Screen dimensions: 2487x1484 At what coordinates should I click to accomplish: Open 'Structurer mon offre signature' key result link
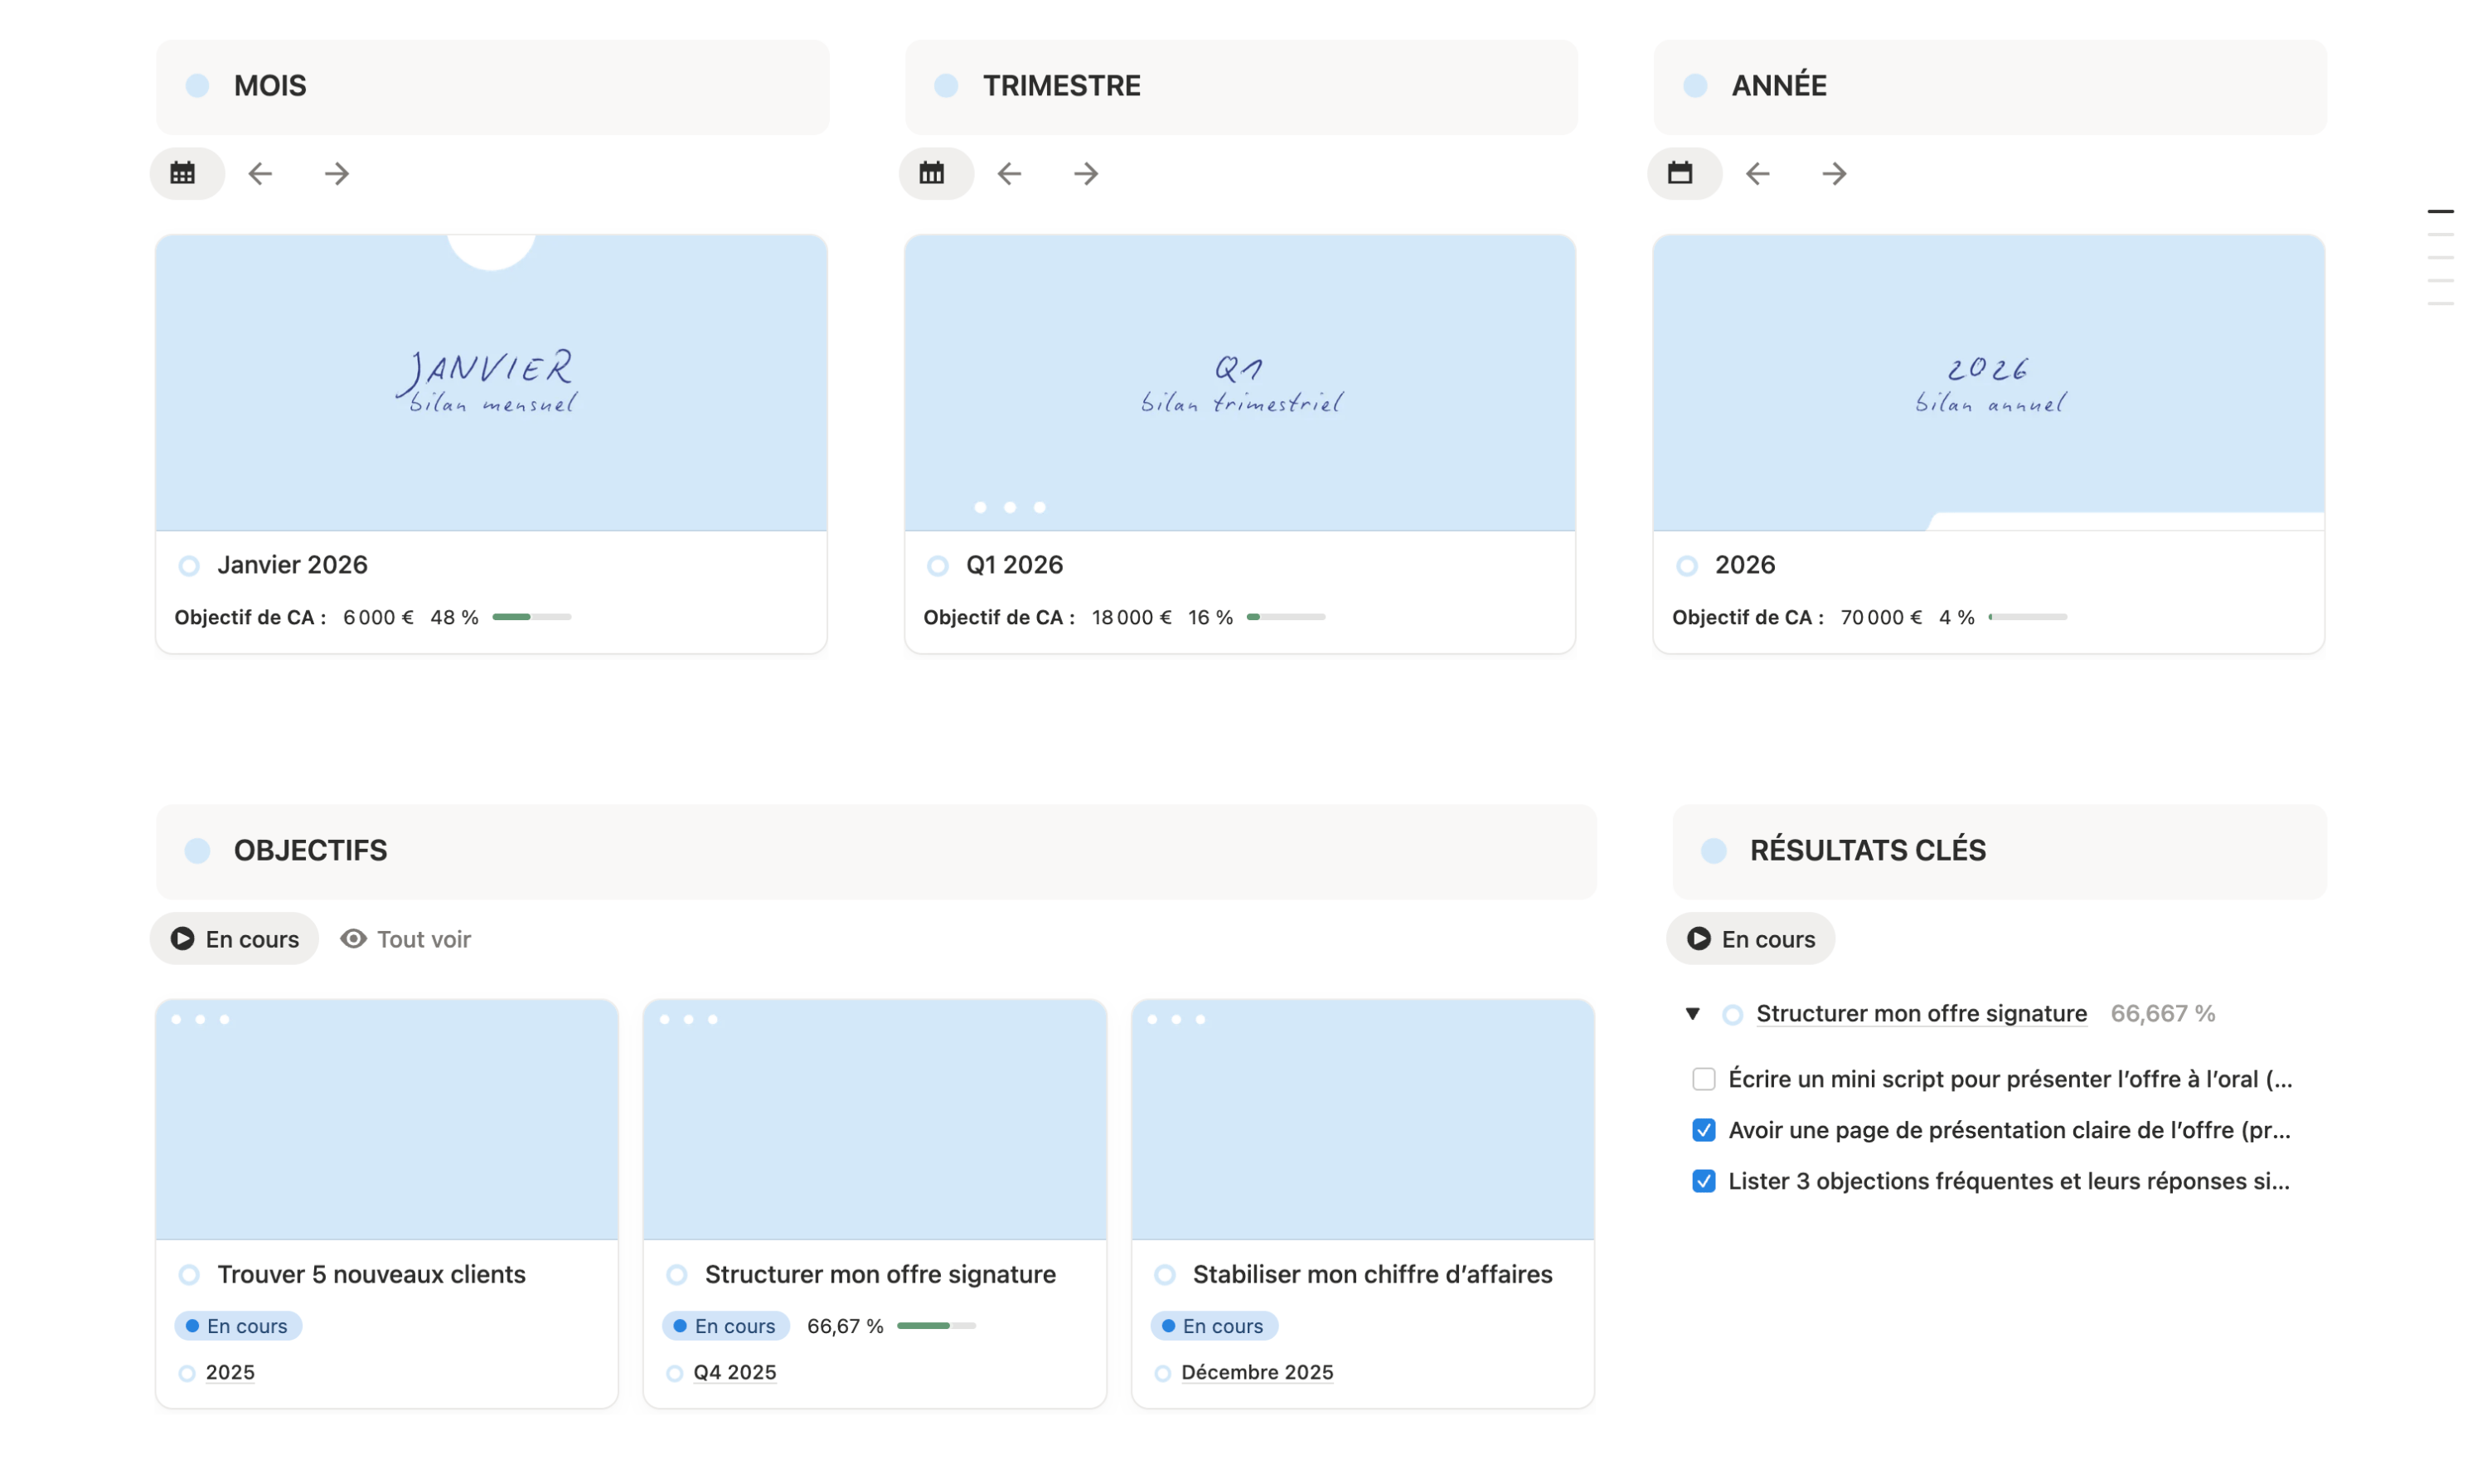click(1923, 1014)
